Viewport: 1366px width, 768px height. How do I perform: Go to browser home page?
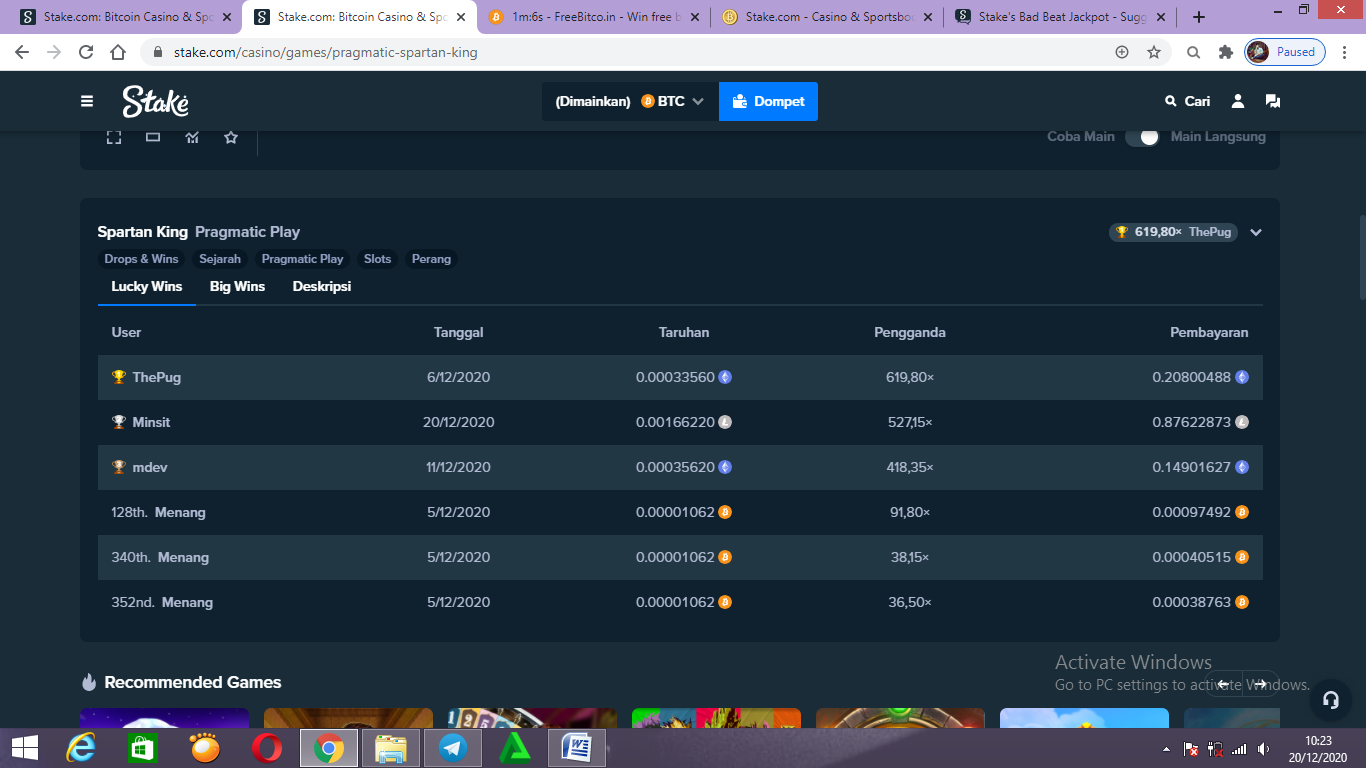point(118,52)
